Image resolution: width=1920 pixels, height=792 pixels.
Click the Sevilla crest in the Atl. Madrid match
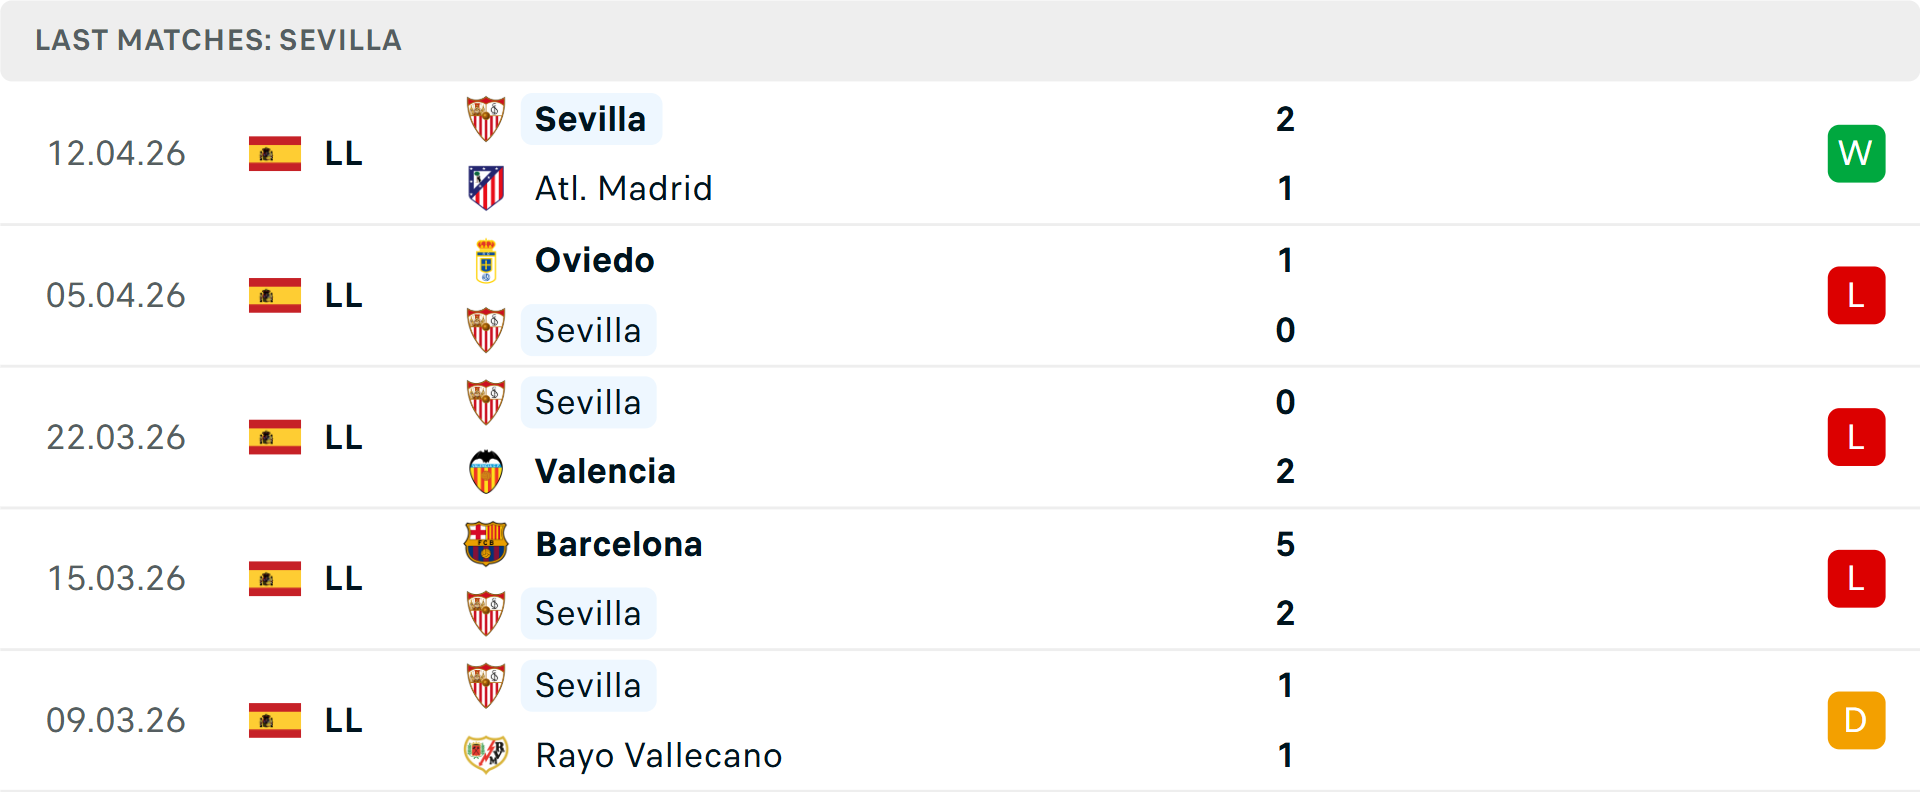487,118
